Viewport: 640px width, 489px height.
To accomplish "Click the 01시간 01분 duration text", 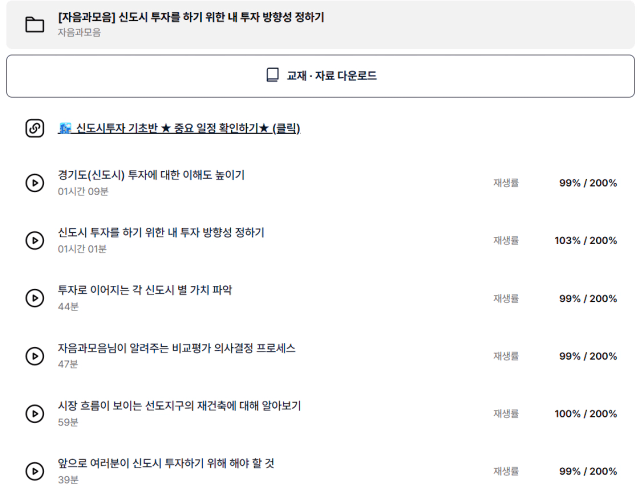I will pyautogui.click(x=82, y=249).
